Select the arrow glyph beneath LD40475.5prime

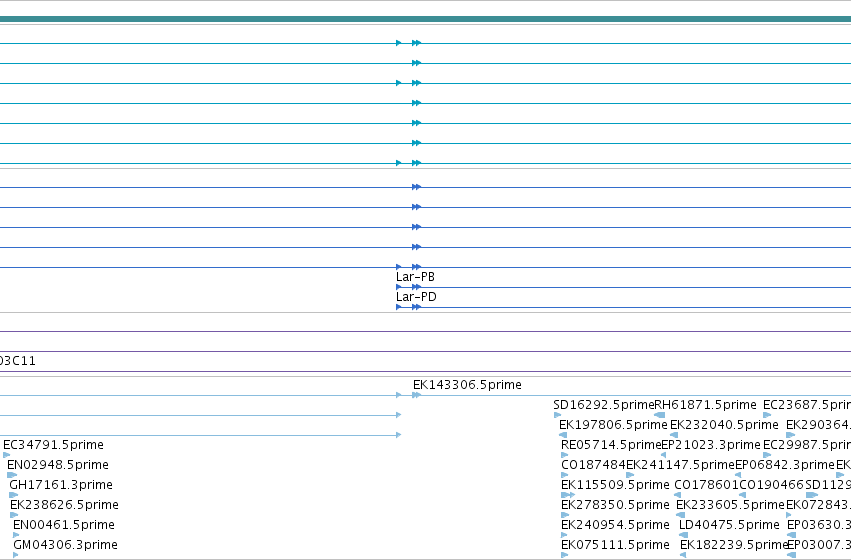tap(683, 535)
